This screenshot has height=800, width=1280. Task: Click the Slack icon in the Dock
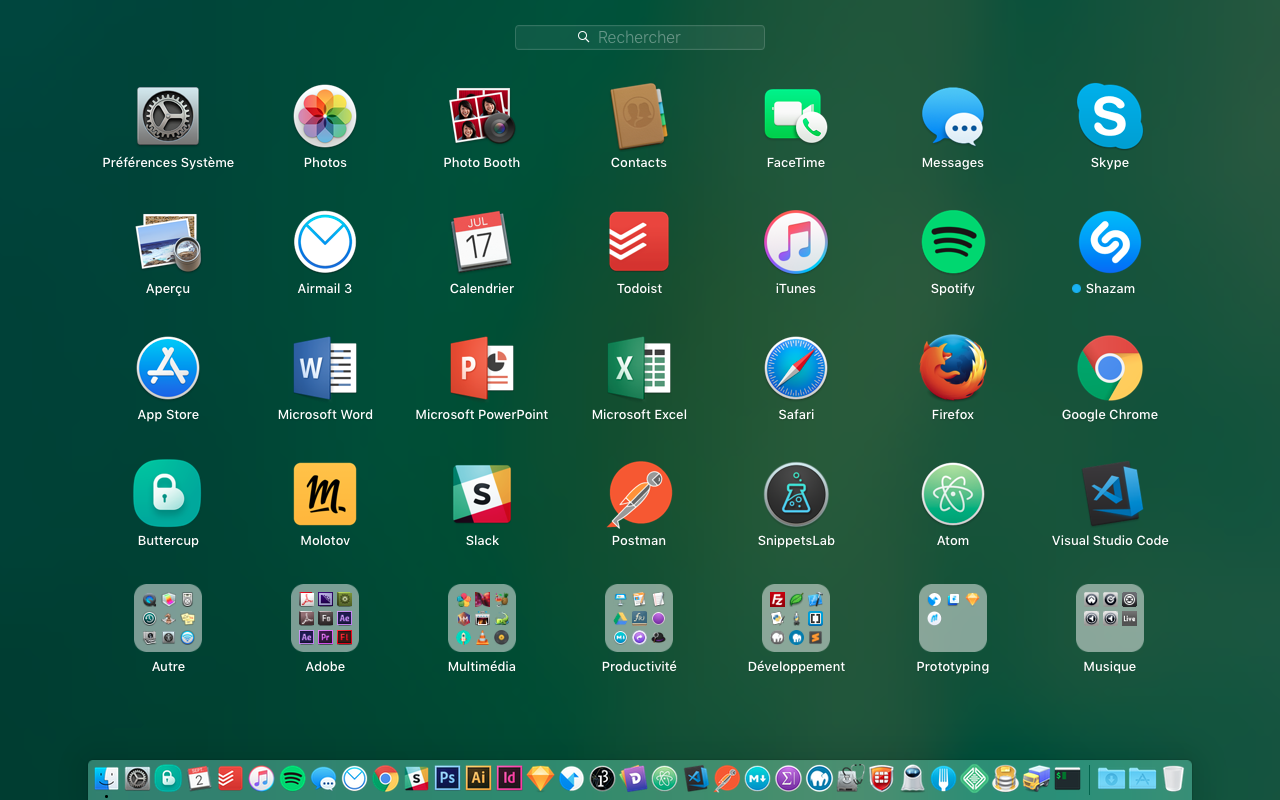(x=416, y=778)
